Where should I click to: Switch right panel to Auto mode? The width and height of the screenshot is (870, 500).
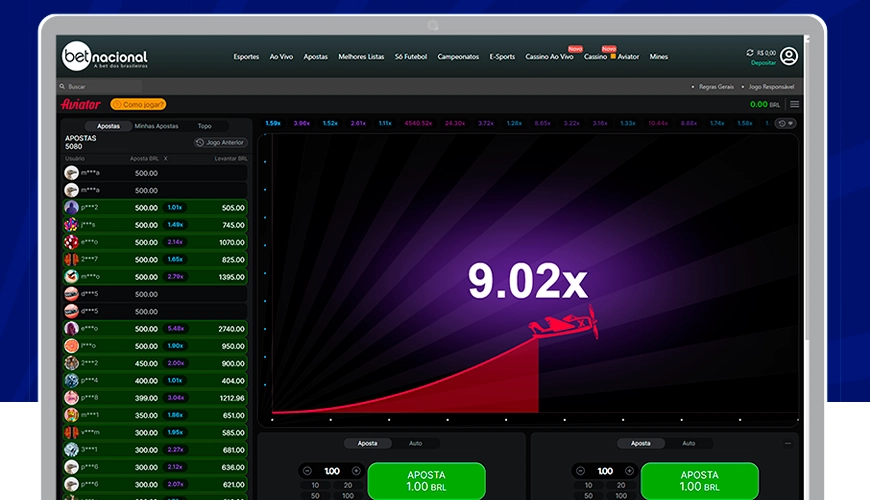tap(689, 443)
